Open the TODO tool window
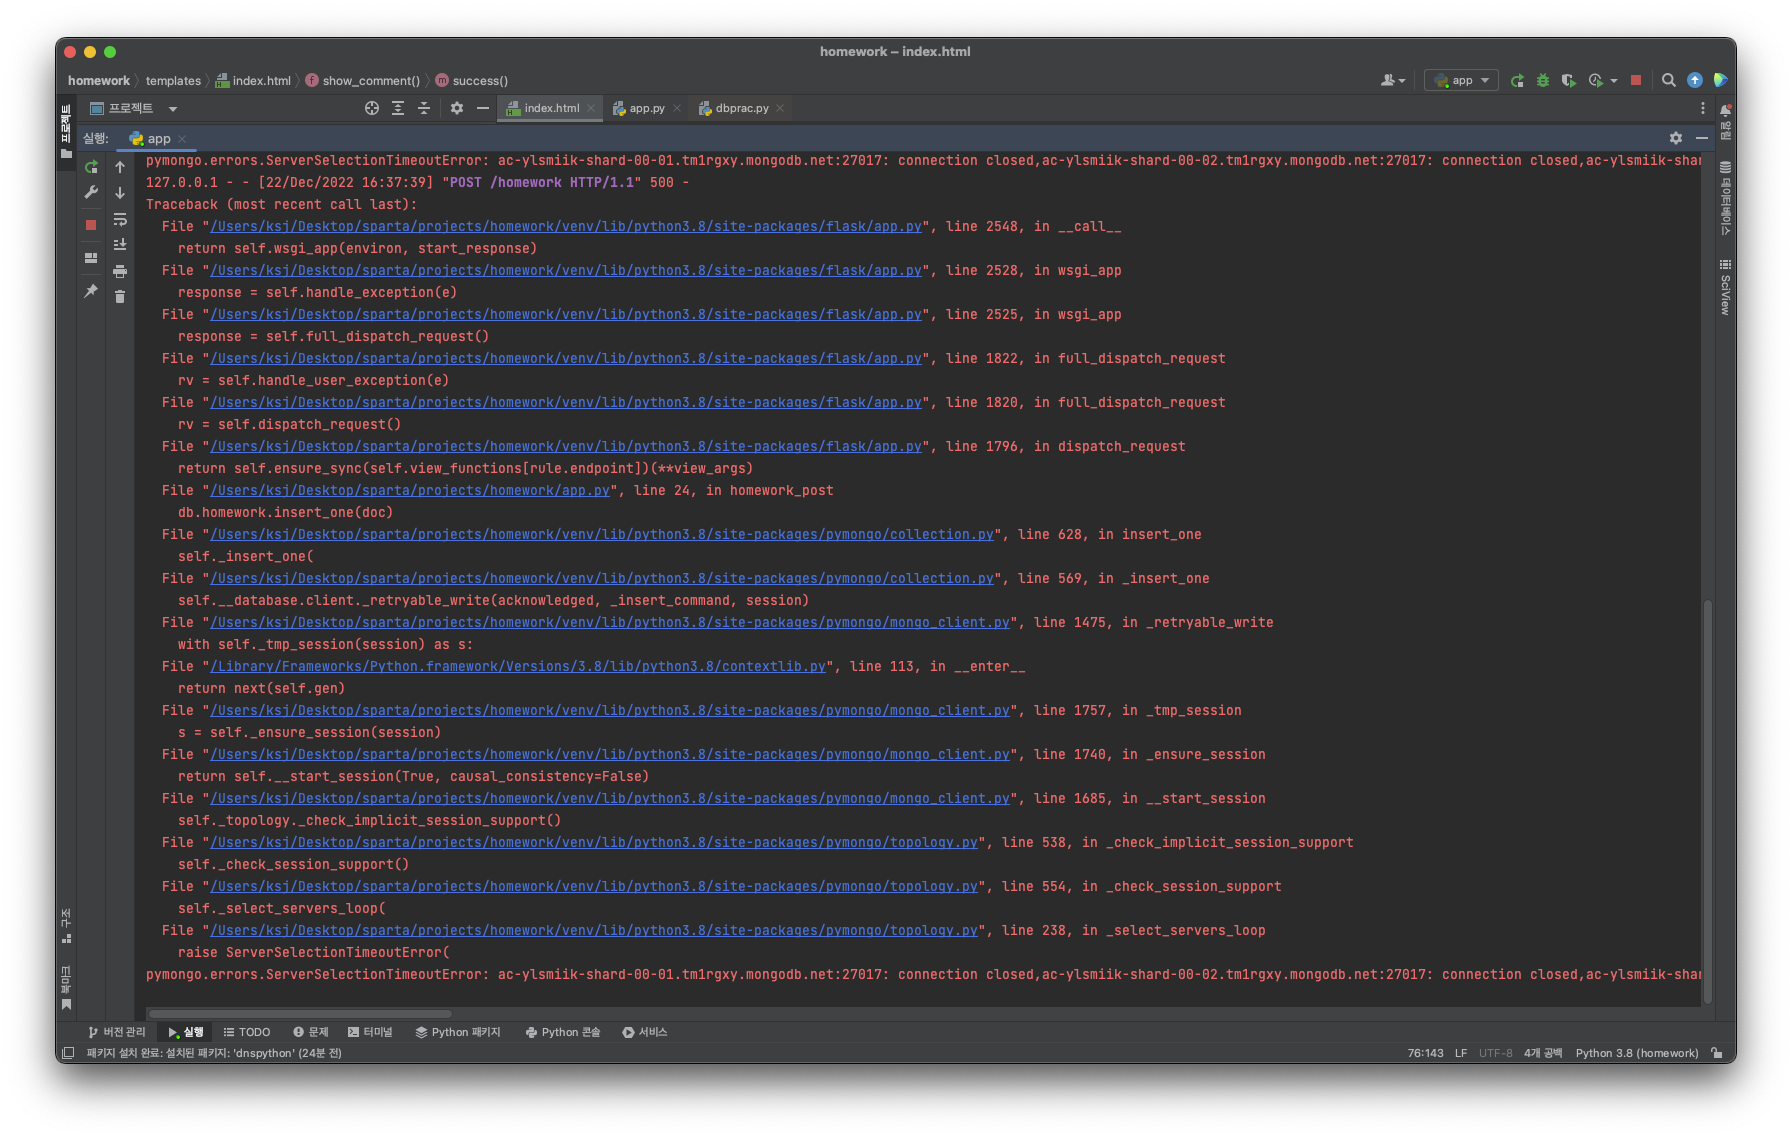This screenshot has width=1792, height=1137. 247,1032
